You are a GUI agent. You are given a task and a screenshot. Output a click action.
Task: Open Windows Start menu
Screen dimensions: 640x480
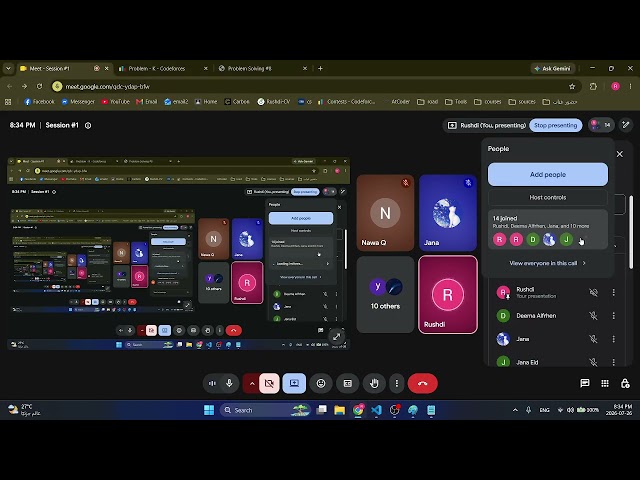(x=209, y=410)
